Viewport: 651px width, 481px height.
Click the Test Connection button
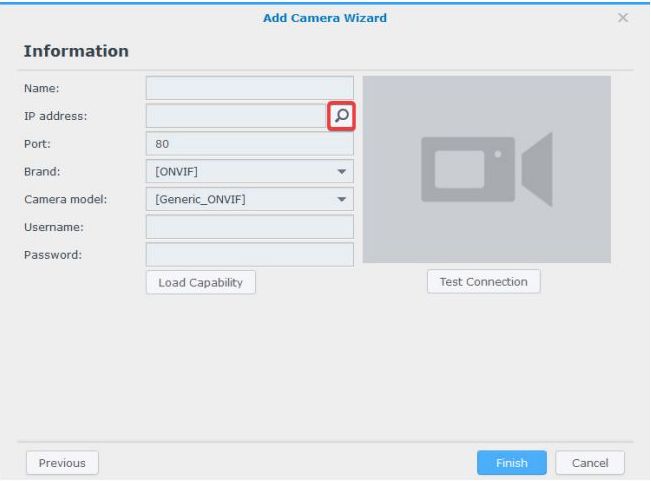[483, 282]
